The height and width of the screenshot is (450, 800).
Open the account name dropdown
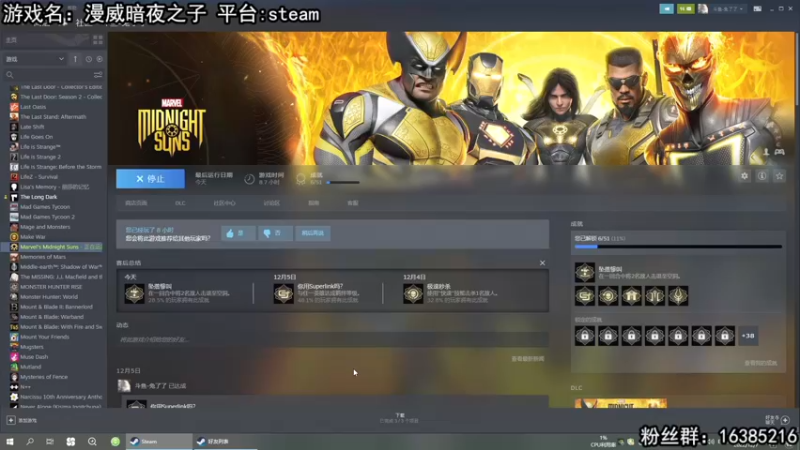(728, 9)
